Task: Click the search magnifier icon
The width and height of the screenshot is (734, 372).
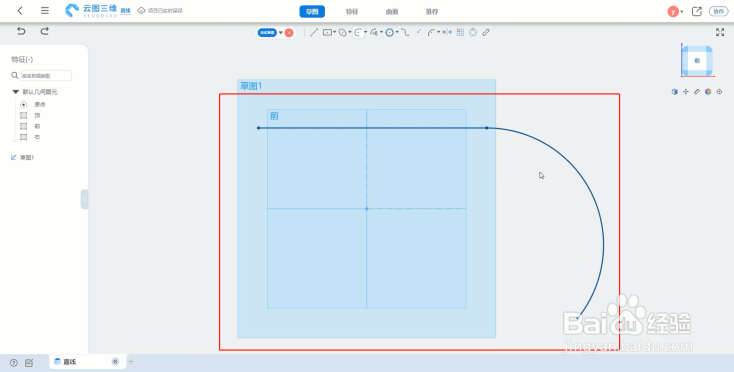Action: [15, 75]
